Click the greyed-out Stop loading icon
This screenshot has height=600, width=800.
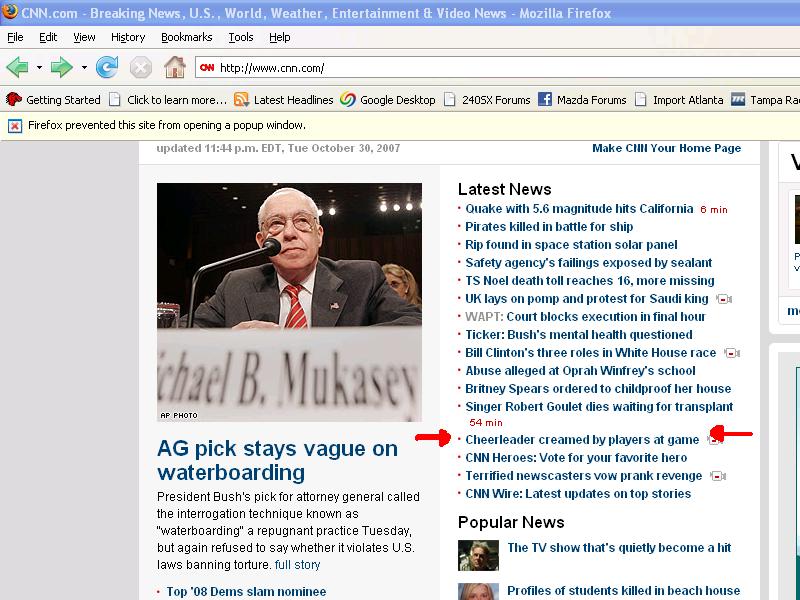point(141,68)
